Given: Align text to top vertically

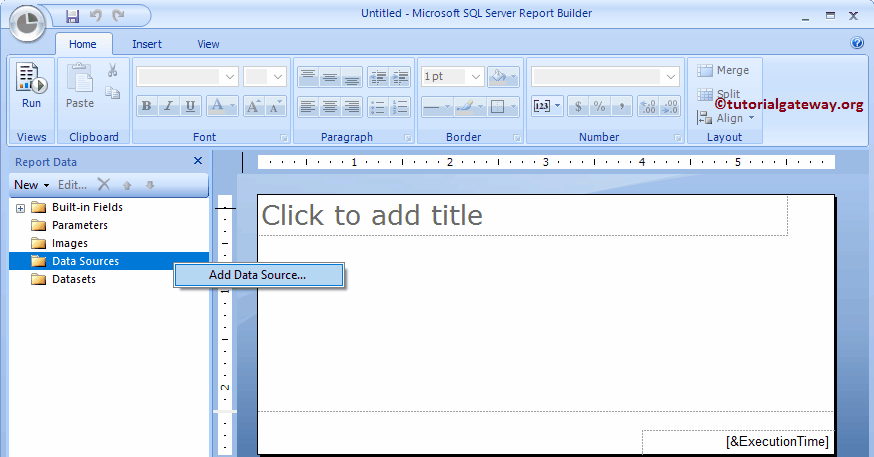Looking at the screenshot, I should 308,77.
